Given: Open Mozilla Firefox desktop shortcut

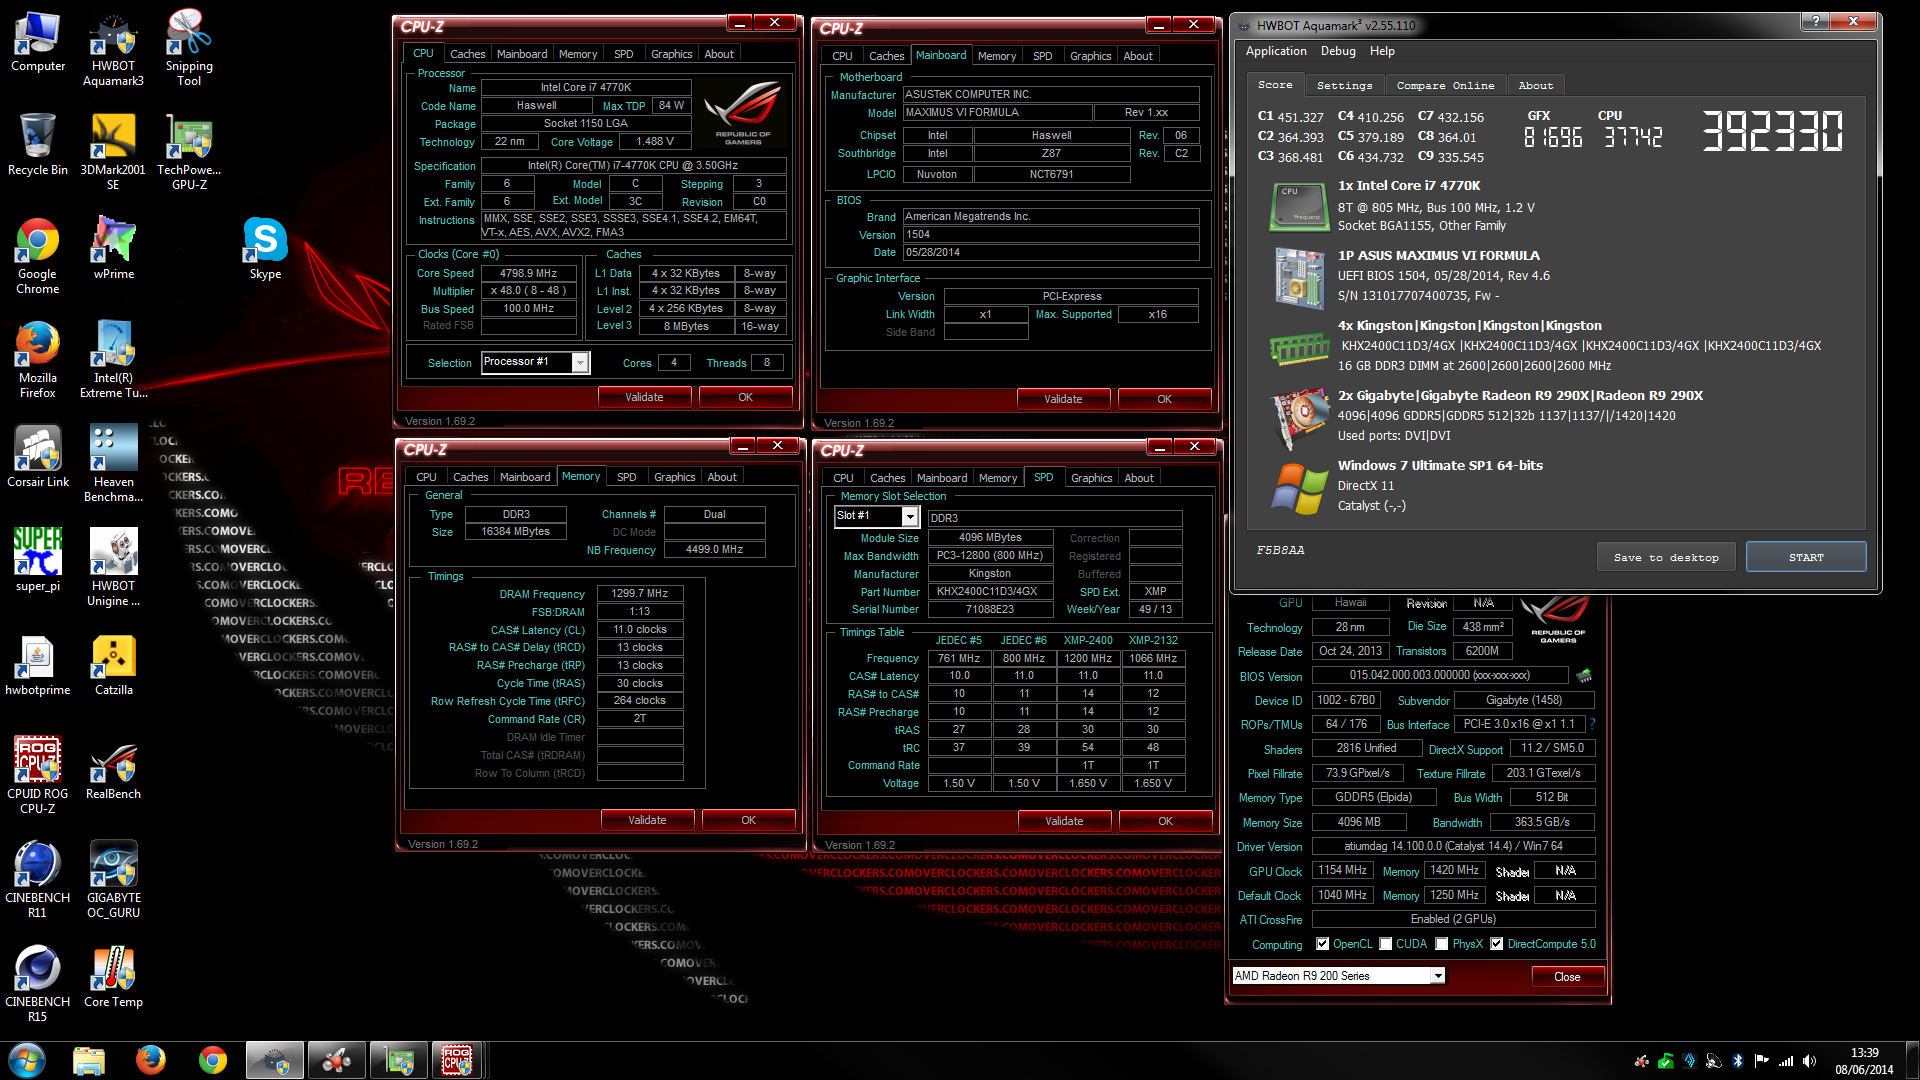Looking at the screenshot, I should click(x=38, y=360).
